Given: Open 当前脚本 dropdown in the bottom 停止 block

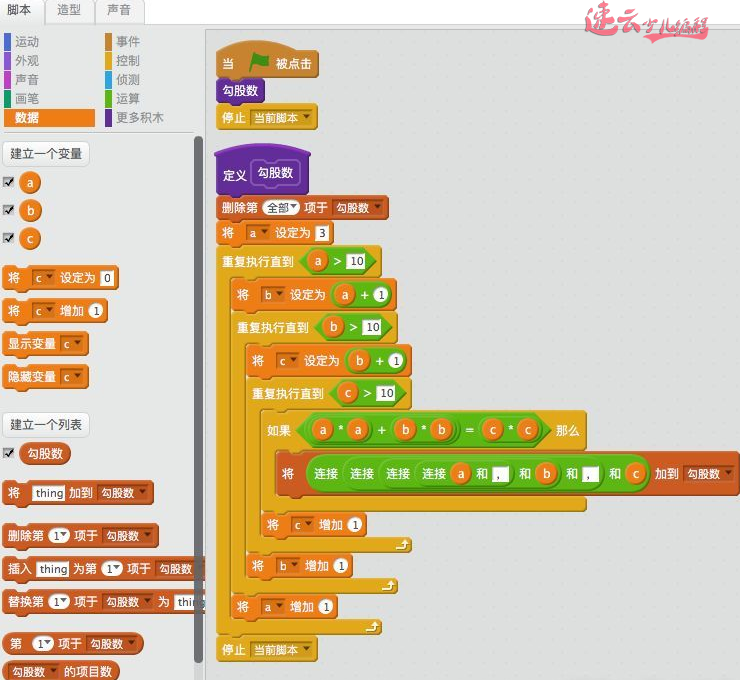Looking at the screenshot, I should pos(280,649).
